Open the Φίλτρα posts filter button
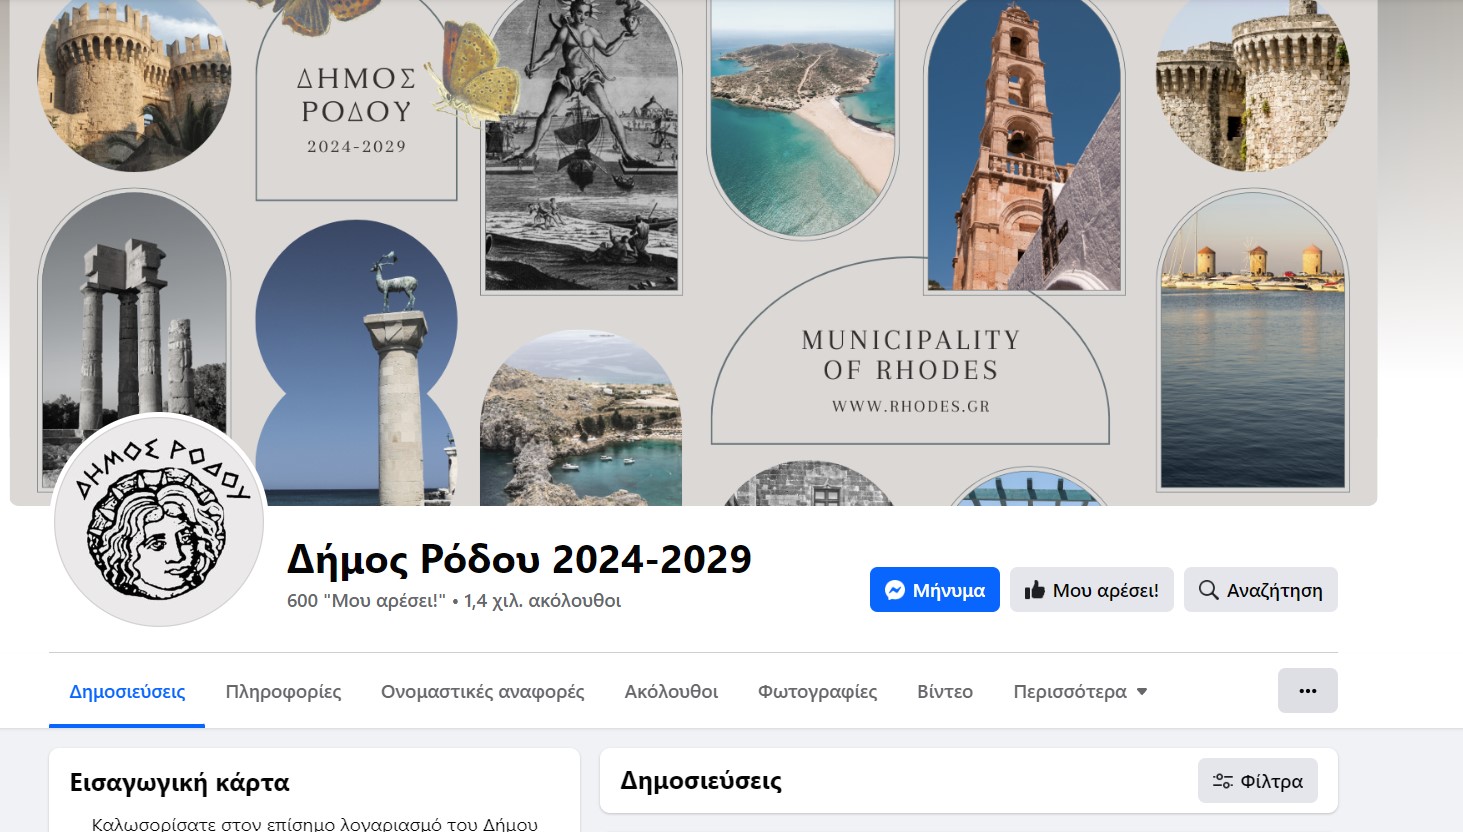Viewport: 1463px width, 832px height. [1258, 781]
